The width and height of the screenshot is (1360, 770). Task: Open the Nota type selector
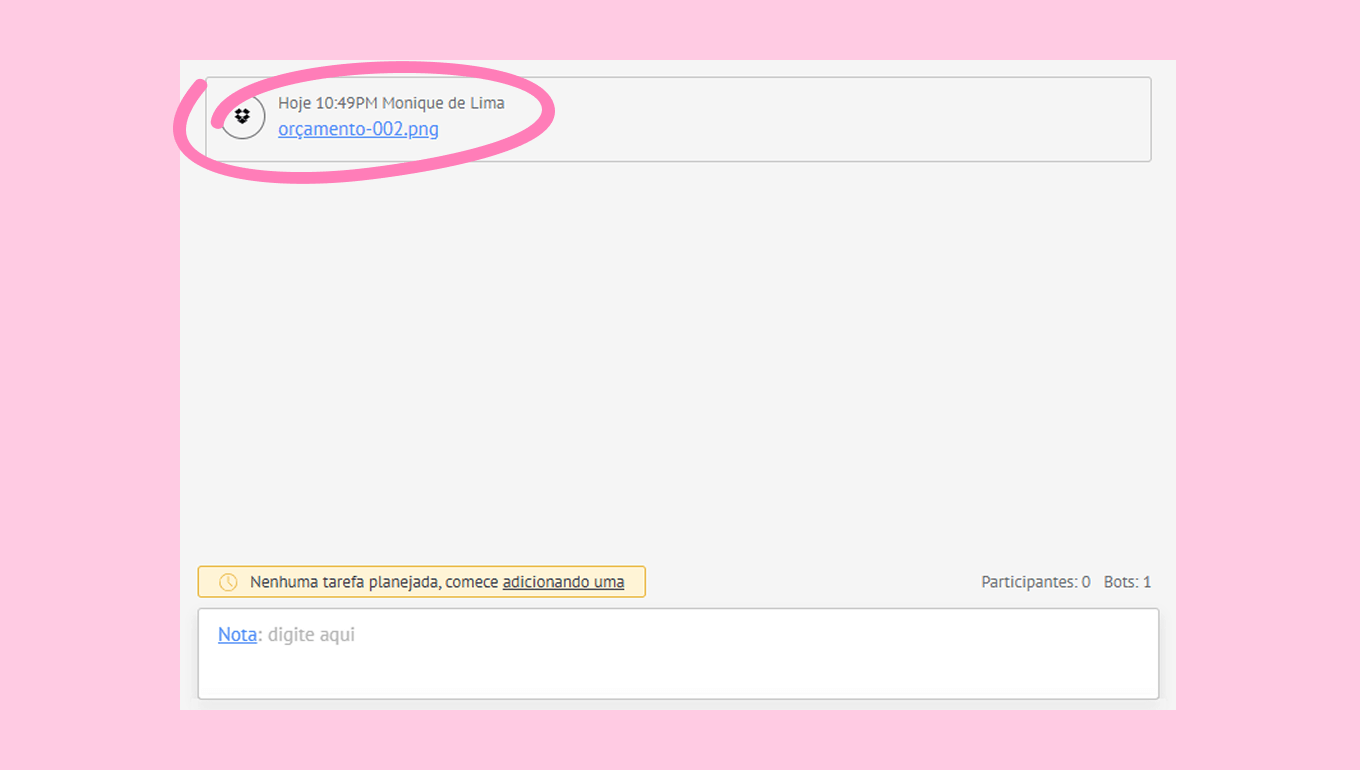pos(237,635)
